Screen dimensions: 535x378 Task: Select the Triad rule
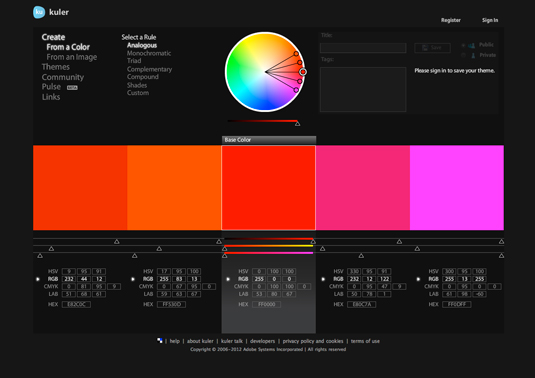point(134,61)
